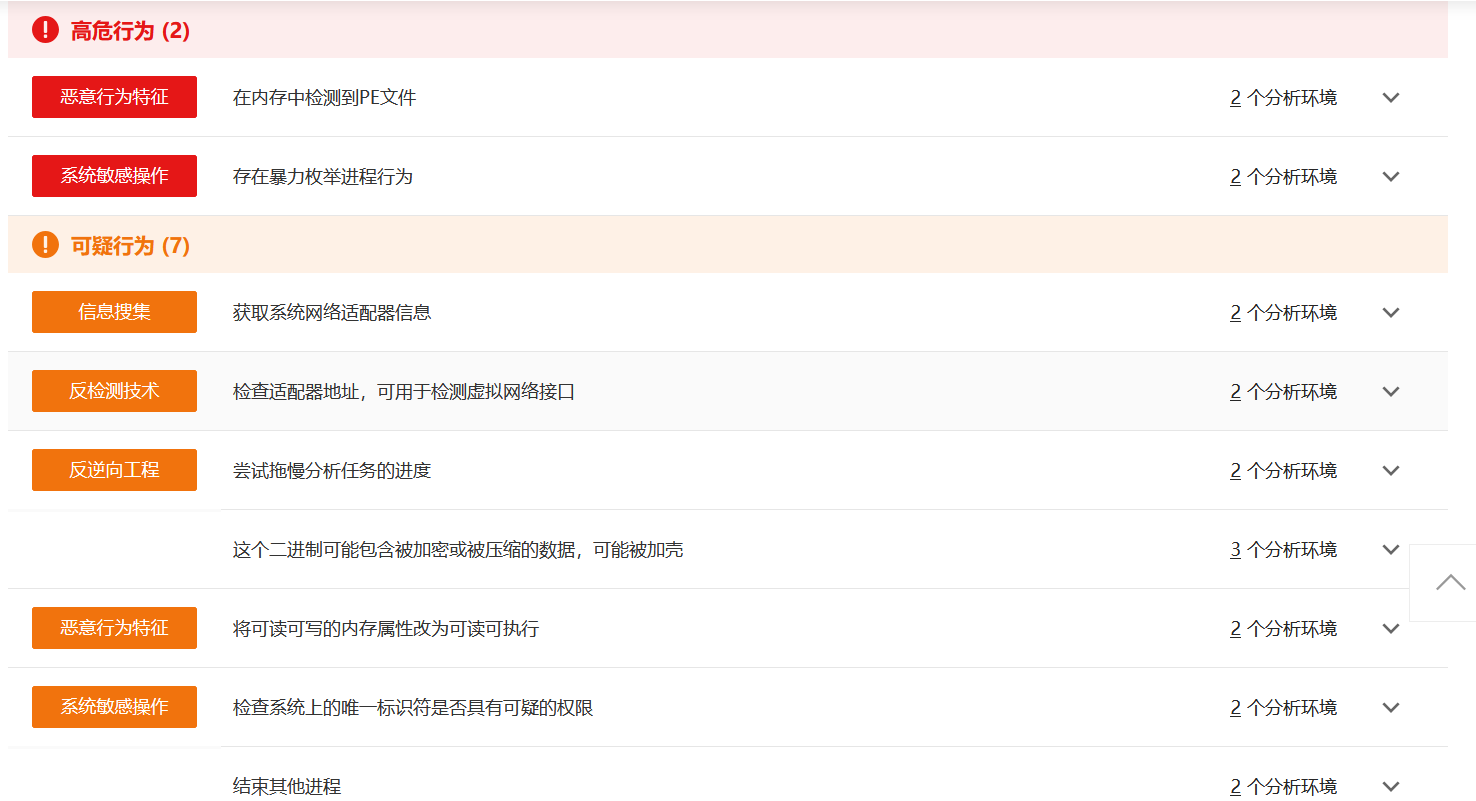Expand the 在内存中检测到PE文件 row chevron
Screen dimensions: 1476x801
pyautogui.click(x=1390, y=98)
